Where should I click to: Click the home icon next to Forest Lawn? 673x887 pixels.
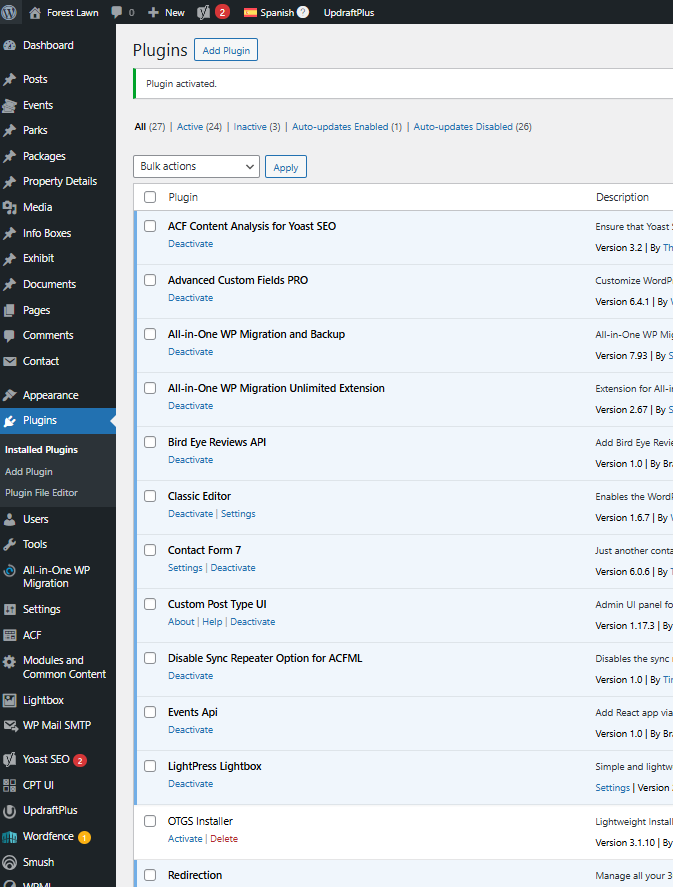pos(35,12)
